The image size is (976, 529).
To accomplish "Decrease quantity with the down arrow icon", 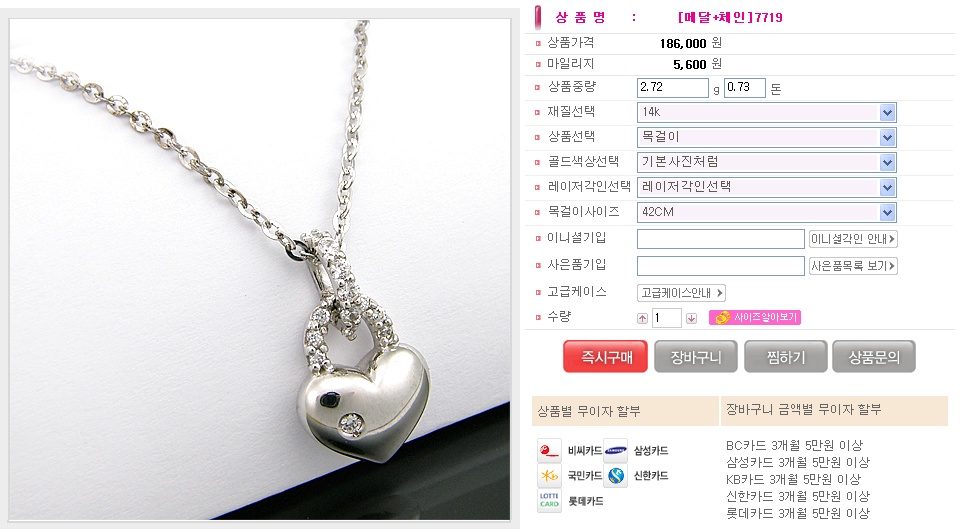I will coord(691,319).
